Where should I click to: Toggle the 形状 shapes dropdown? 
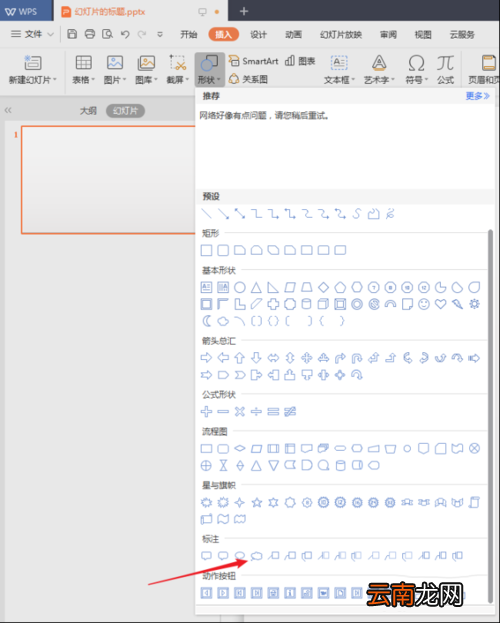tap(209, 70)
